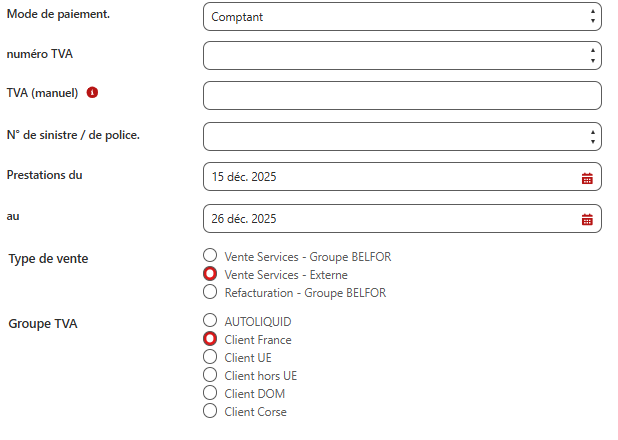Open the numéro TVA dropdown
This screenshot has width=618, height=440.
(402, 56)
